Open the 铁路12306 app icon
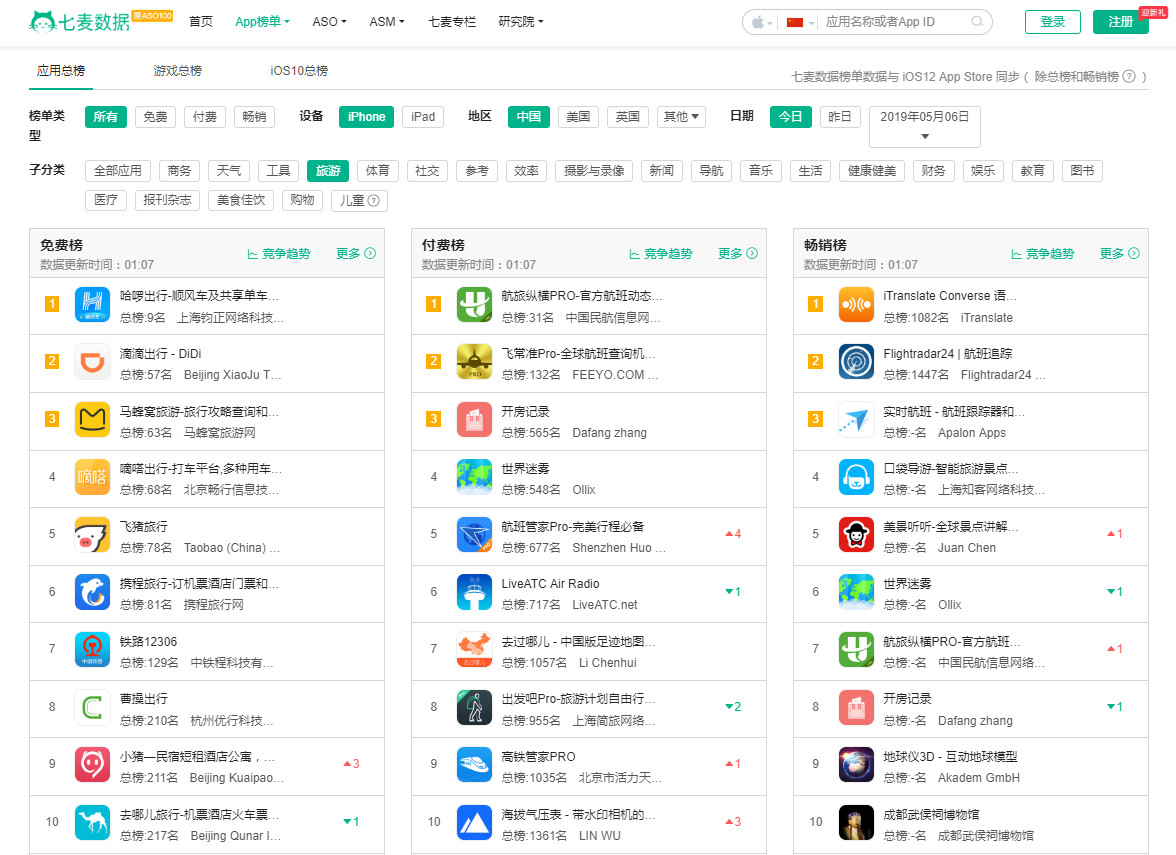The height and width of the screenshot is (855, 1176). [92, 650]
